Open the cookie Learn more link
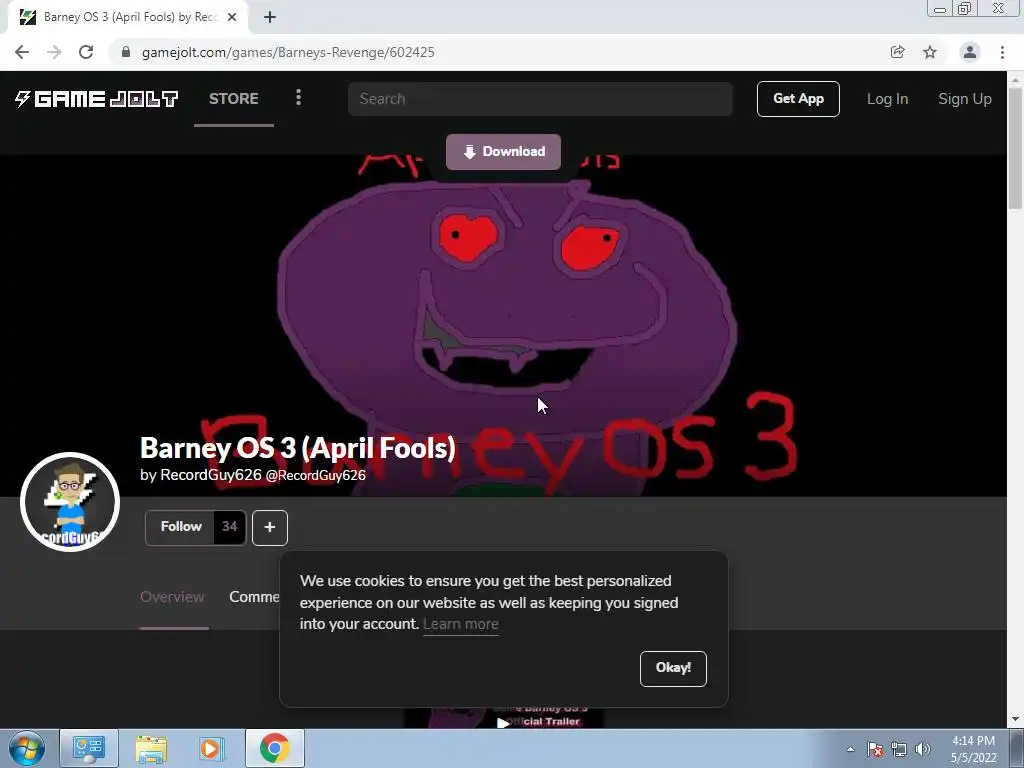The height and width of the screenshot is (768, 1024). (x=460, y=624)
